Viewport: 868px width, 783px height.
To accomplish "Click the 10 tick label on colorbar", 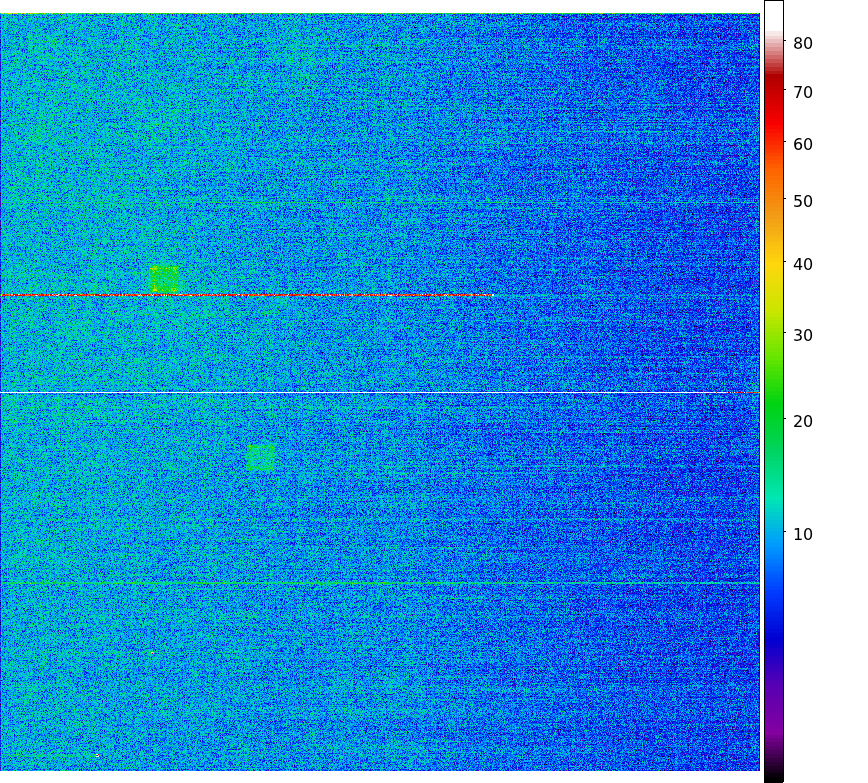I will (803, 534).
